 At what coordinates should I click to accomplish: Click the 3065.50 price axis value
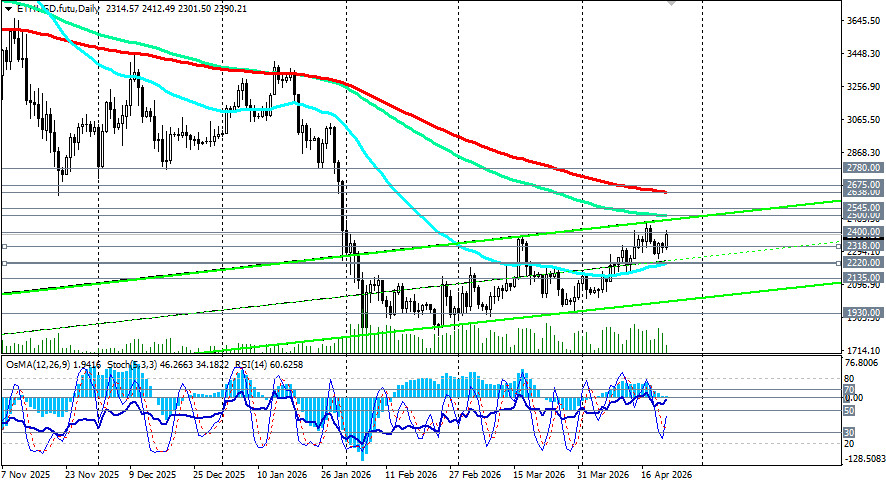click(863, 120)
